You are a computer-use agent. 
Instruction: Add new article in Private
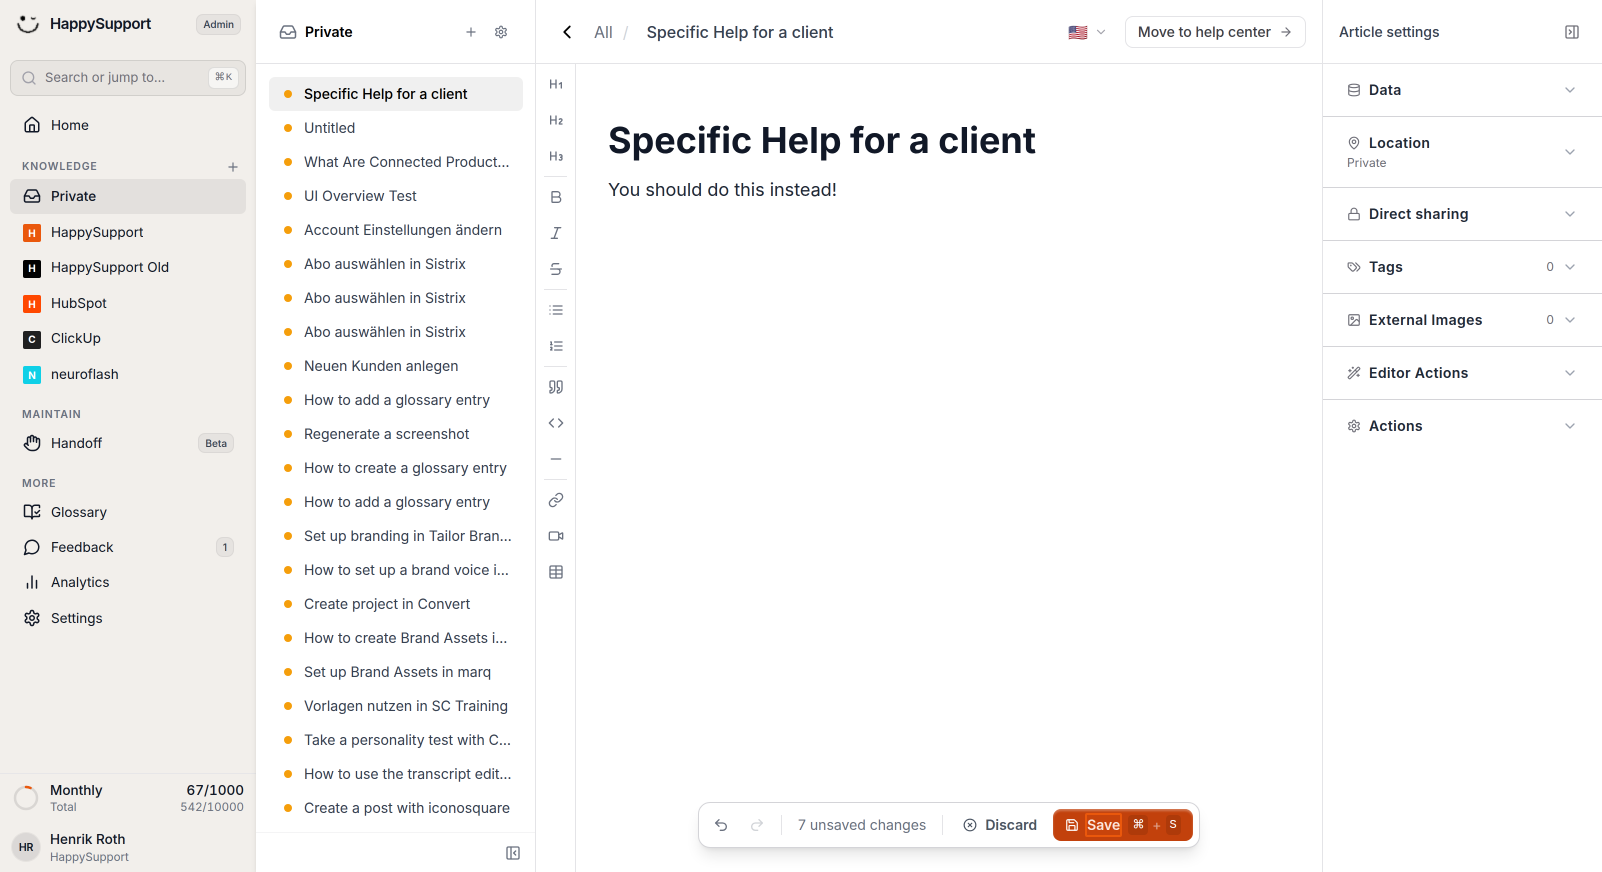click(x=471, y=32)
